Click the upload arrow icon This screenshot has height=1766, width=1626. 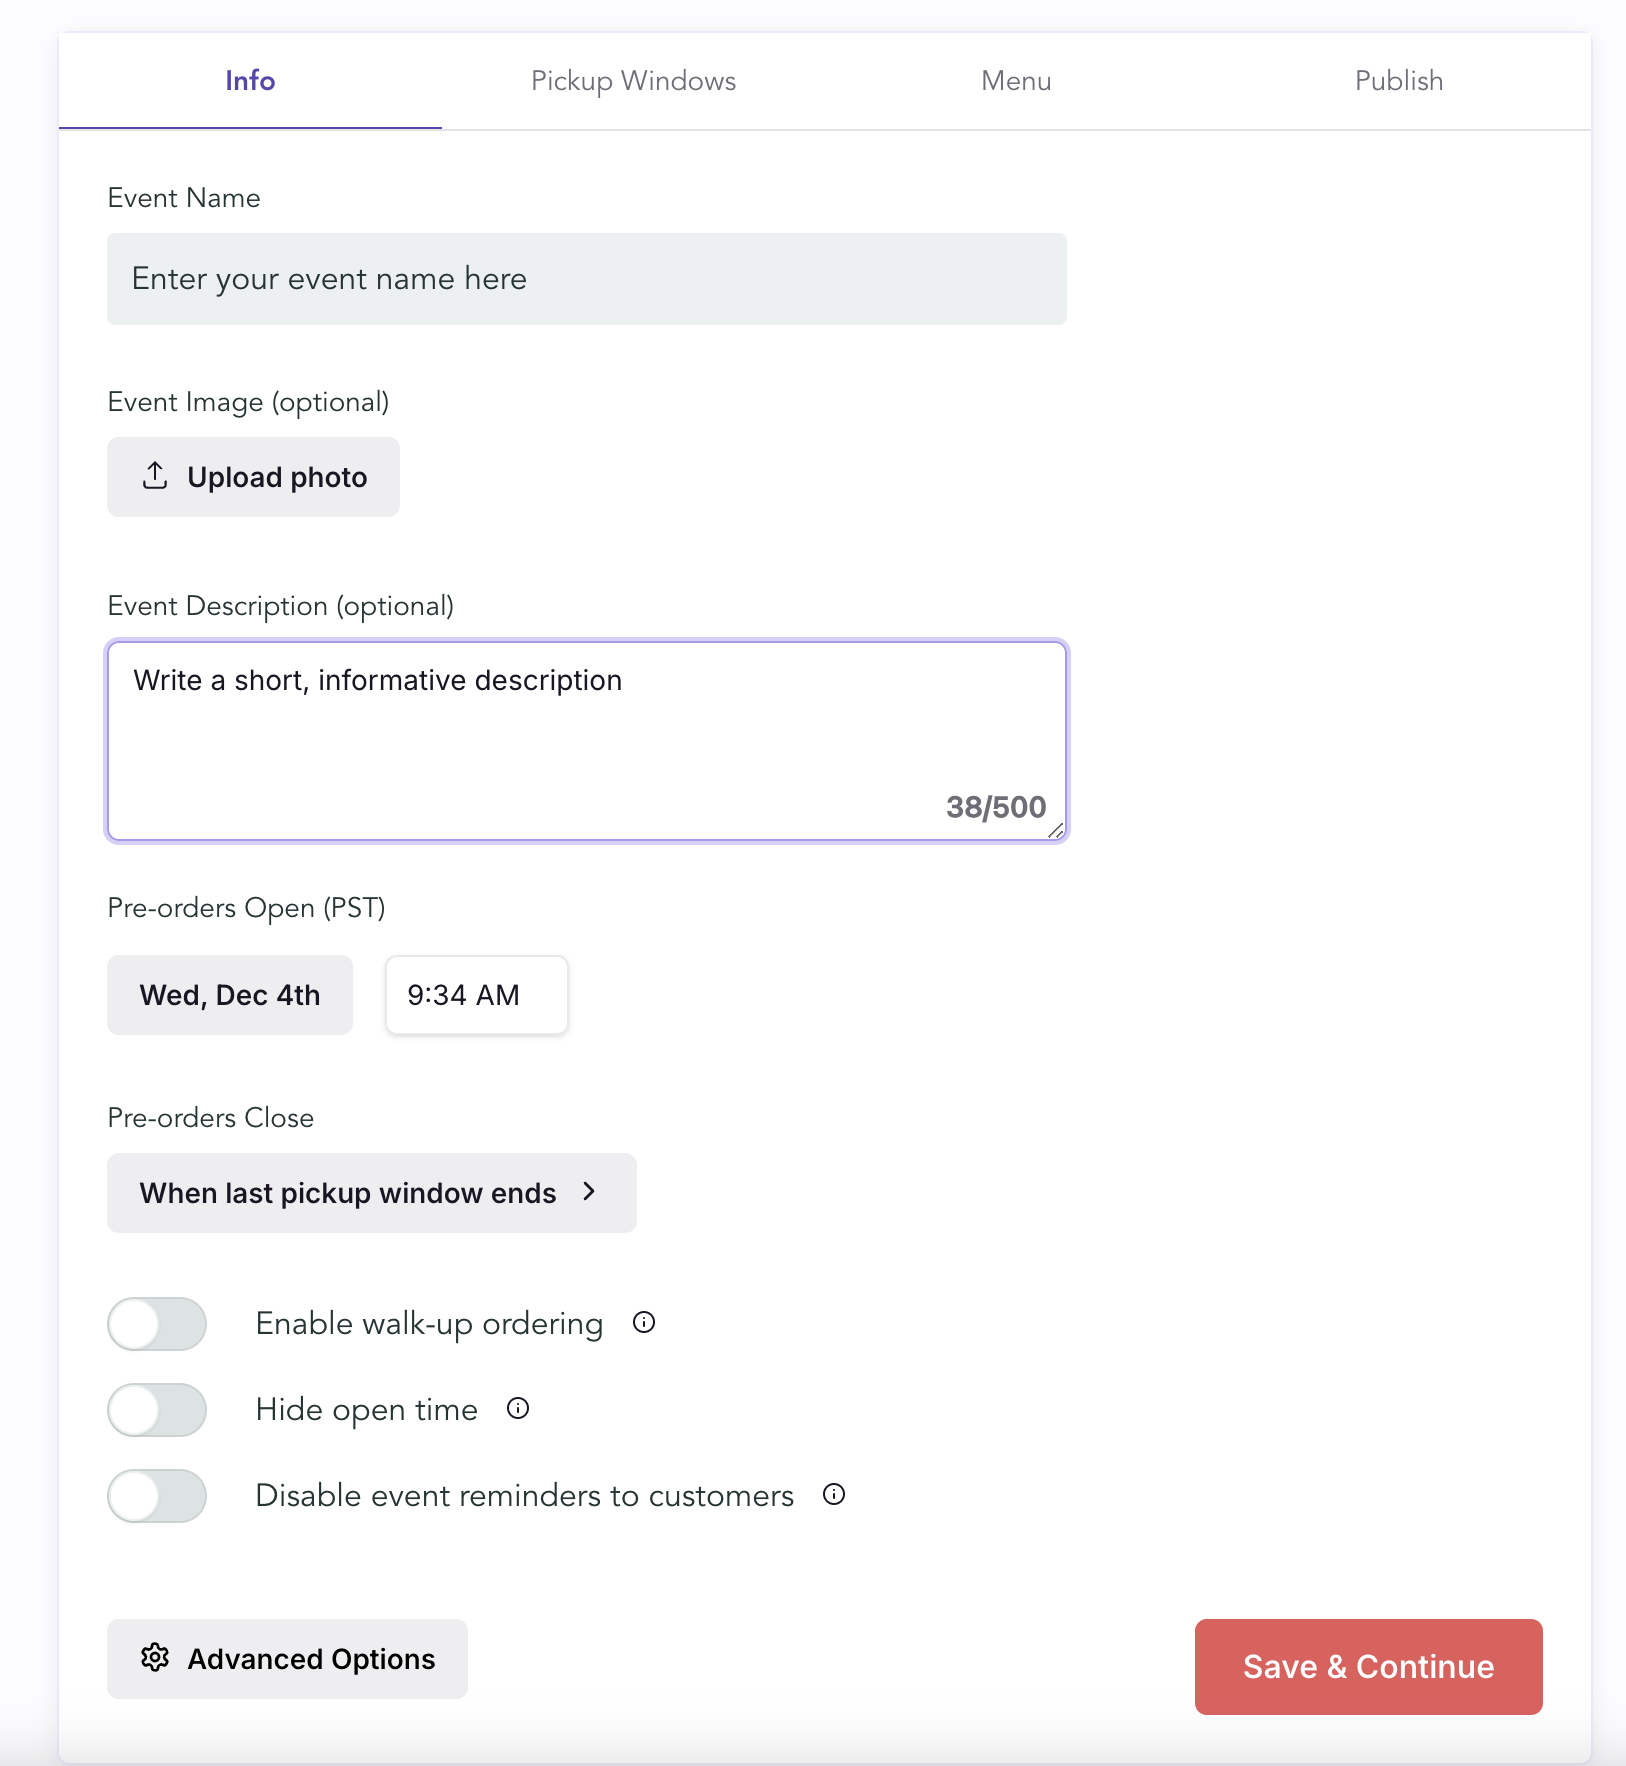pyautogui.click(x=155, y=476)
